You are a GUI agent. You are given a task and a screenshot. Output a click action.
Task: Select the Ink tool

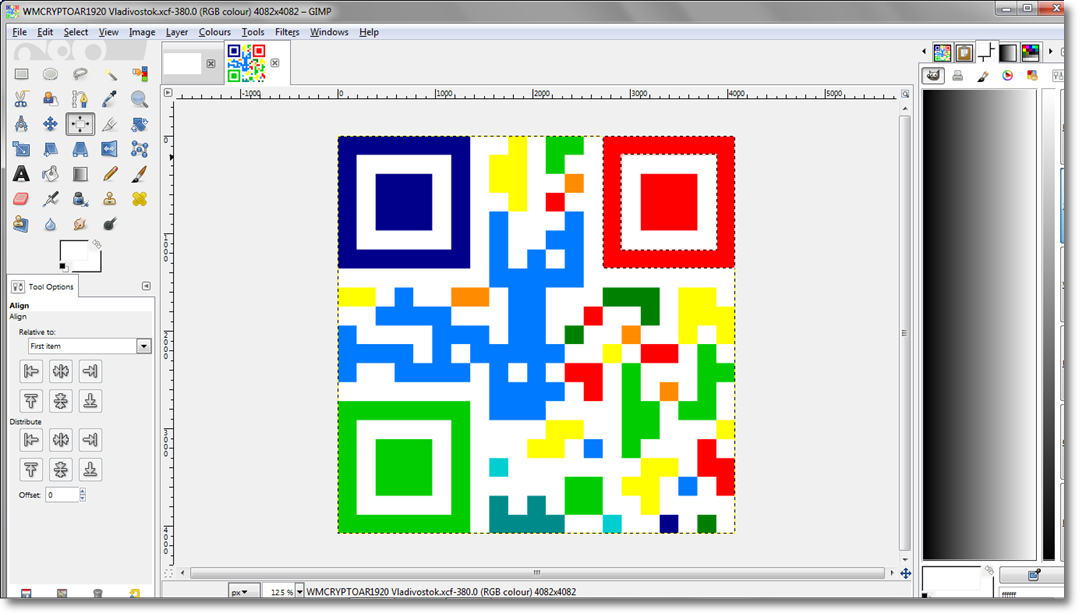[x=80, y=199]
